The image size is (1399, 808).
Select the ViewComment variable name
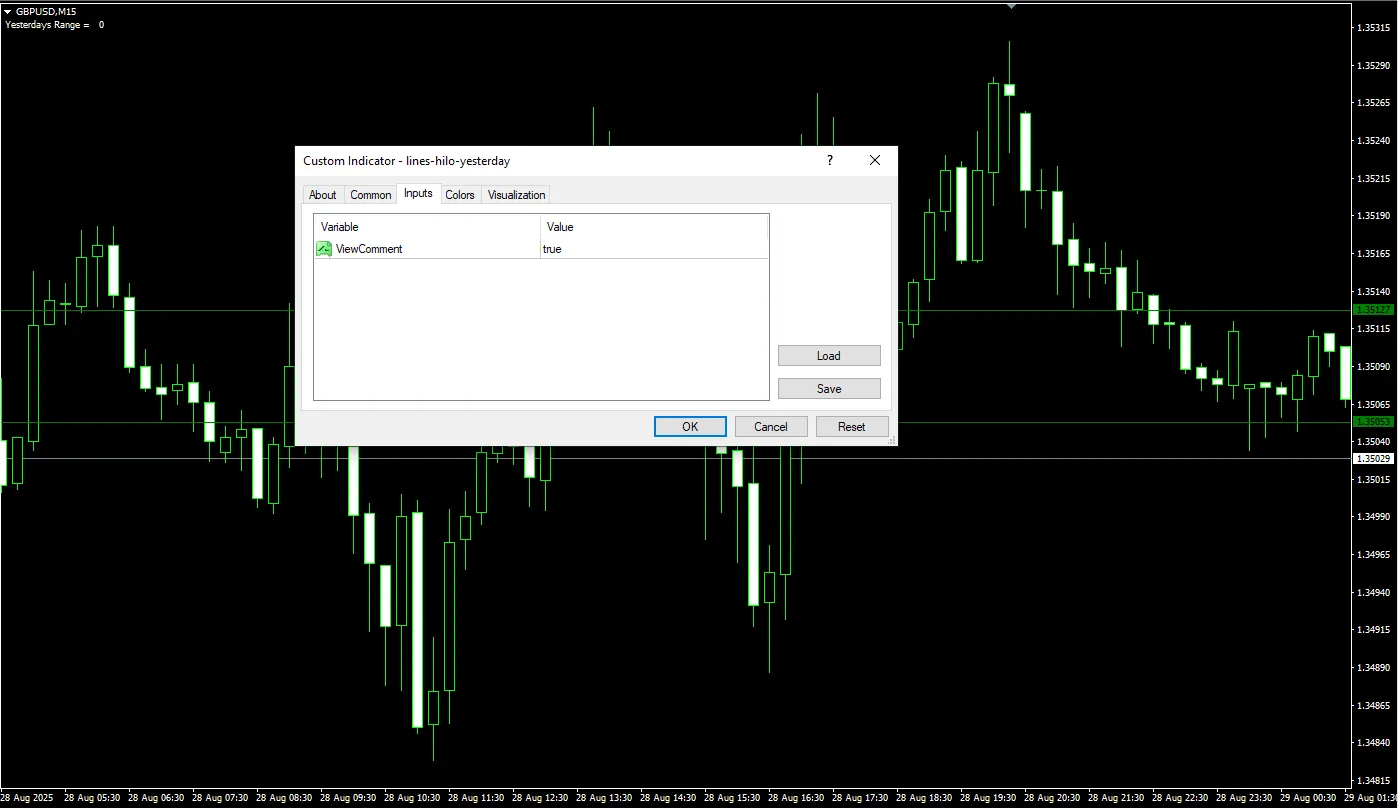[369, 249]
